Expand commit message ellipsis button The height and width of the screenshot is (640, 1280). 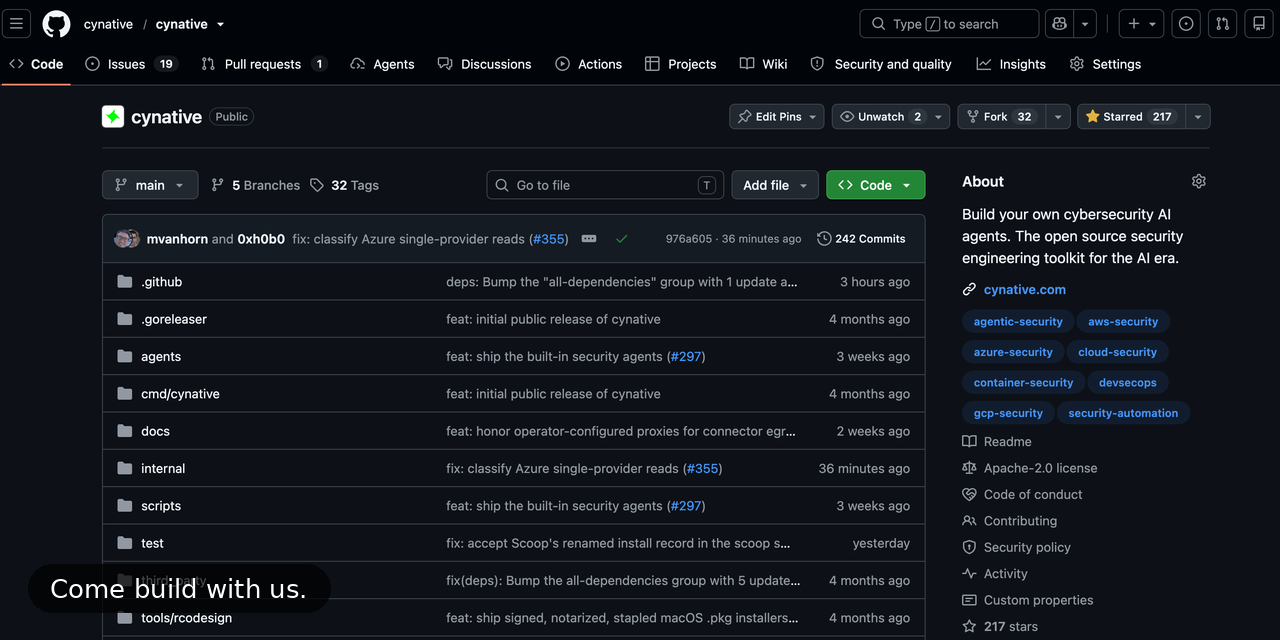pos(589,239)
